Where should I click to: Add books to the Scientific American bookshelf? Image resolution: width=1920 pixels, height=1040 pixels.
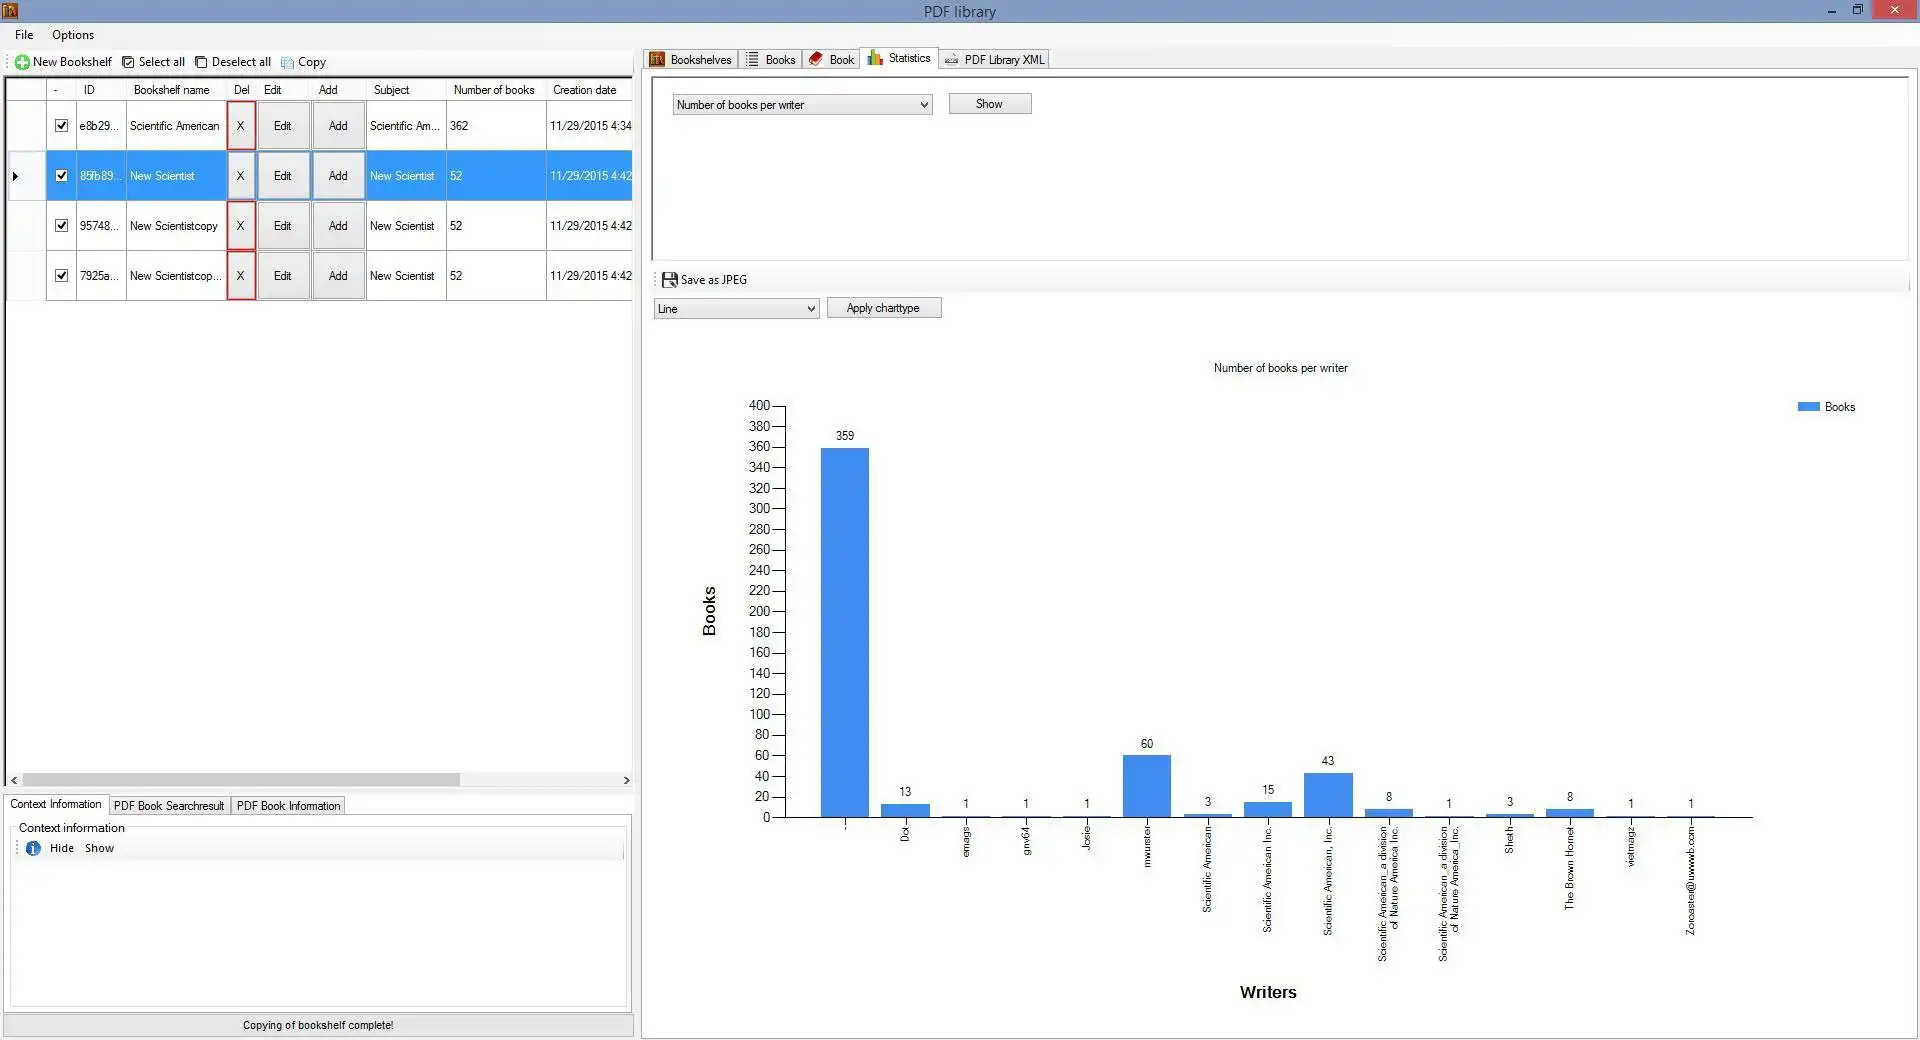(x=338, y=126)
